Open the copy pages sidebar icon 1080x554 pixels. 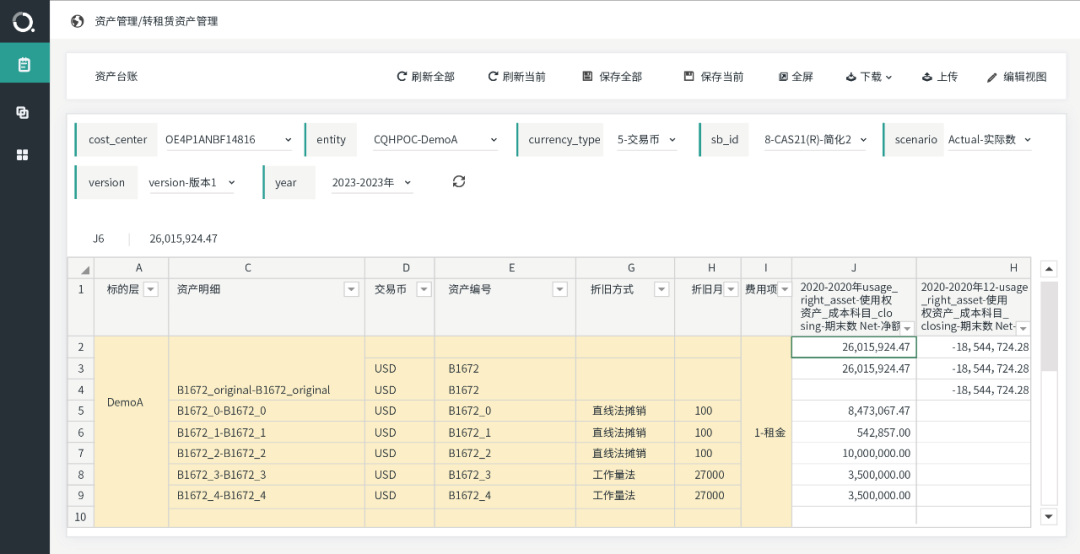pos(23,113)
